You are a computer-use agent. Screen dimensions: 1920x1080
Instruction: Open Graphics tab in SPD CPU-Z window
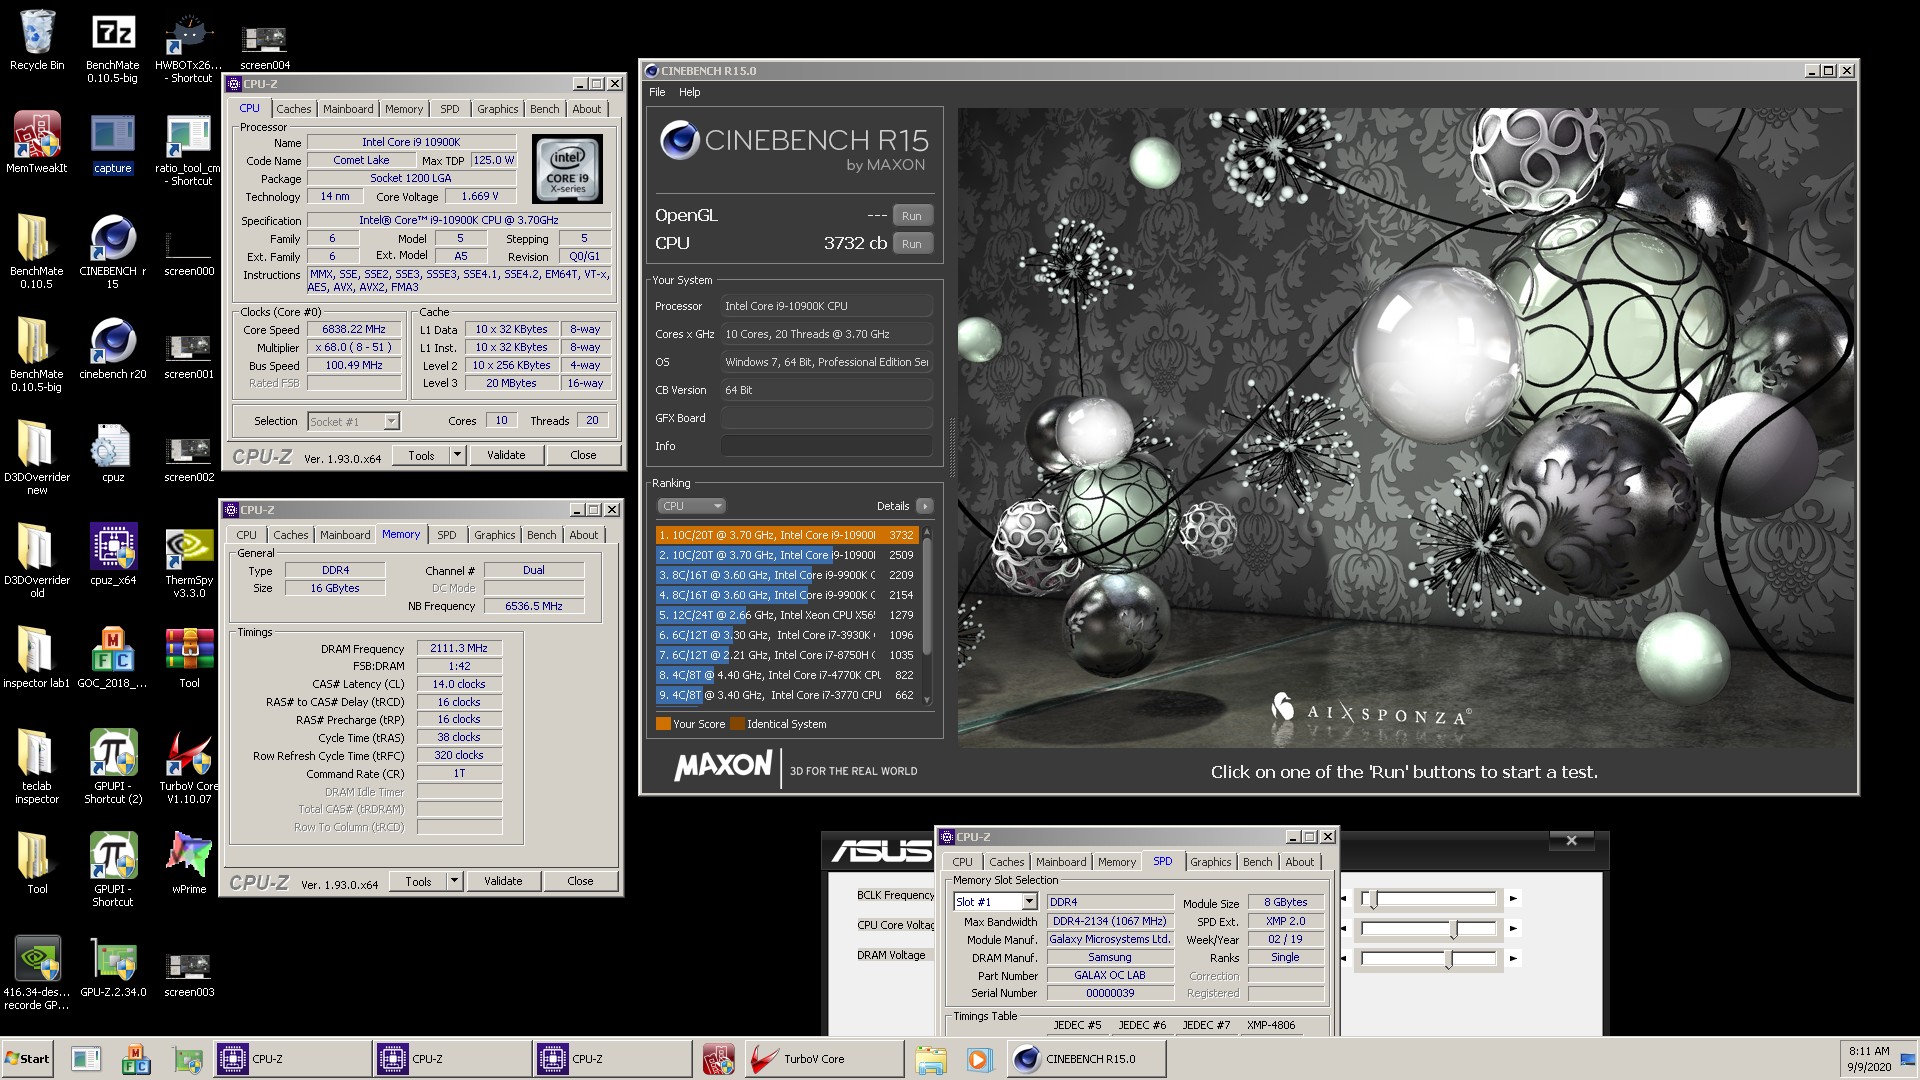point(1211,862)
